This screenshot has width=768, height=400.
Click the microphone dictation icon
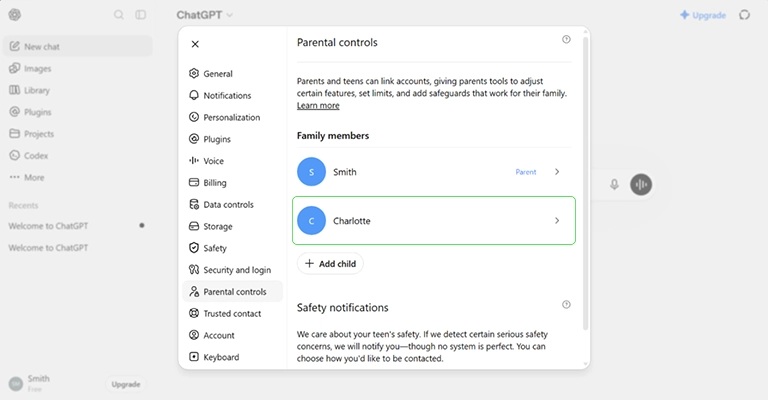tap(614, 185)
